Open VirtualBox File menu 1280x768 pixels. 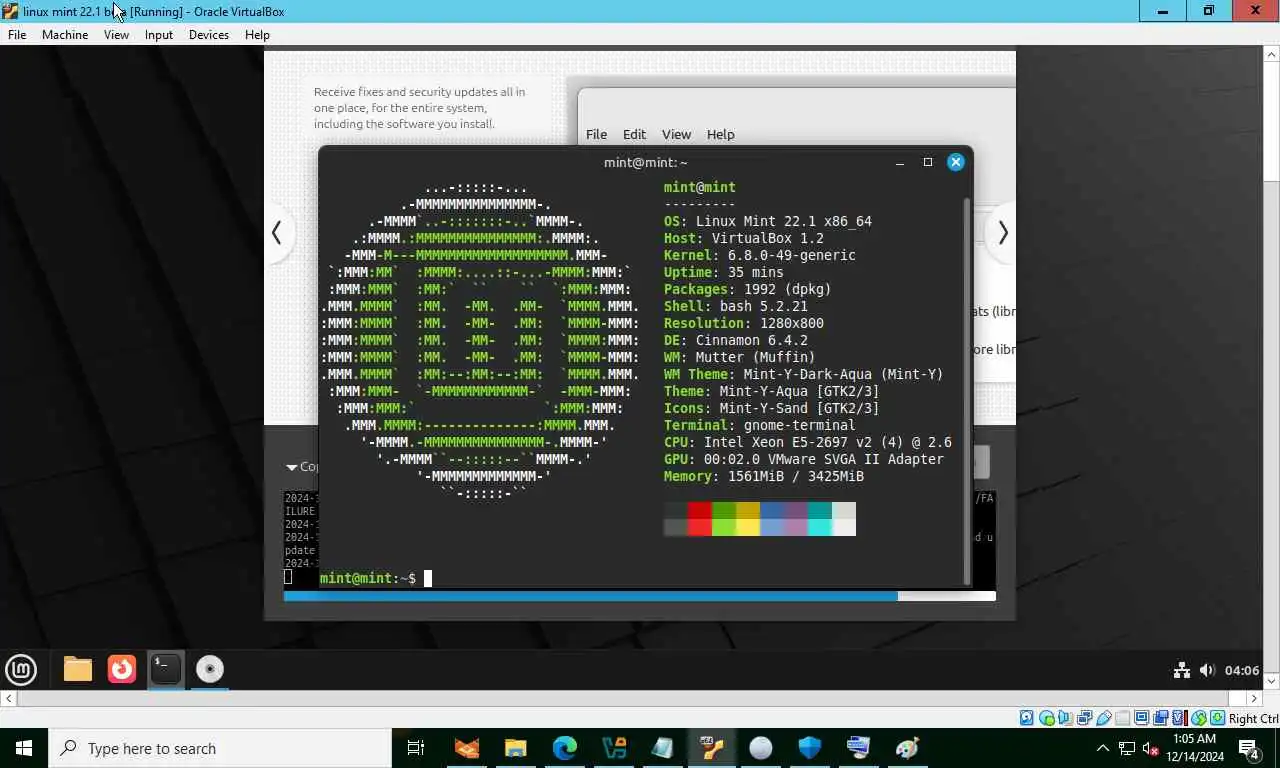tap(17, 34)
